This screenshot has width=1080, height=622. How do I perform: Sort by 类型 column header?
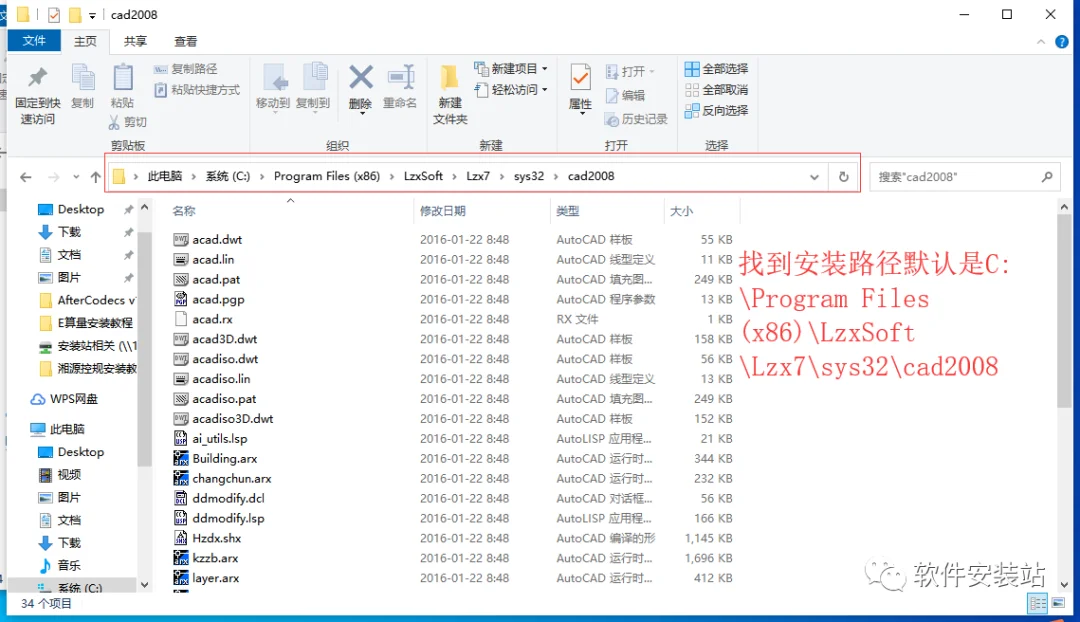(568, 211)
